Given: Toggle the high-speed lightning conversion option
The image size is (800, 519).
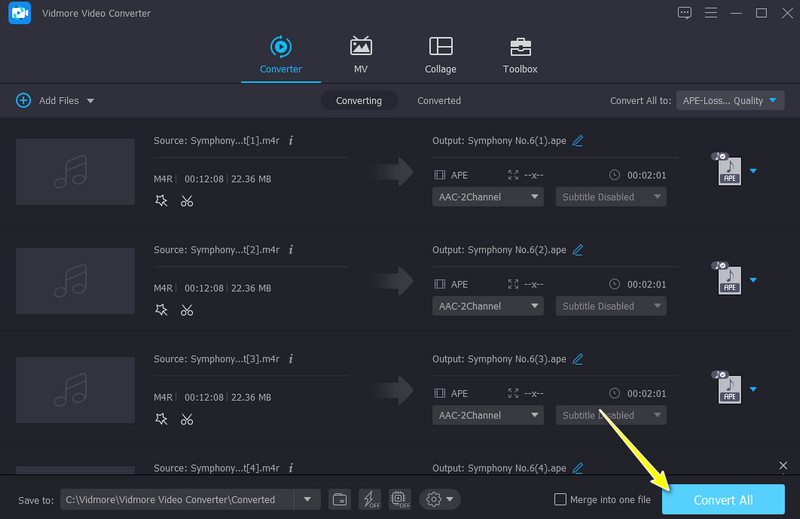Looking at the screenshot, I should 369,499.
